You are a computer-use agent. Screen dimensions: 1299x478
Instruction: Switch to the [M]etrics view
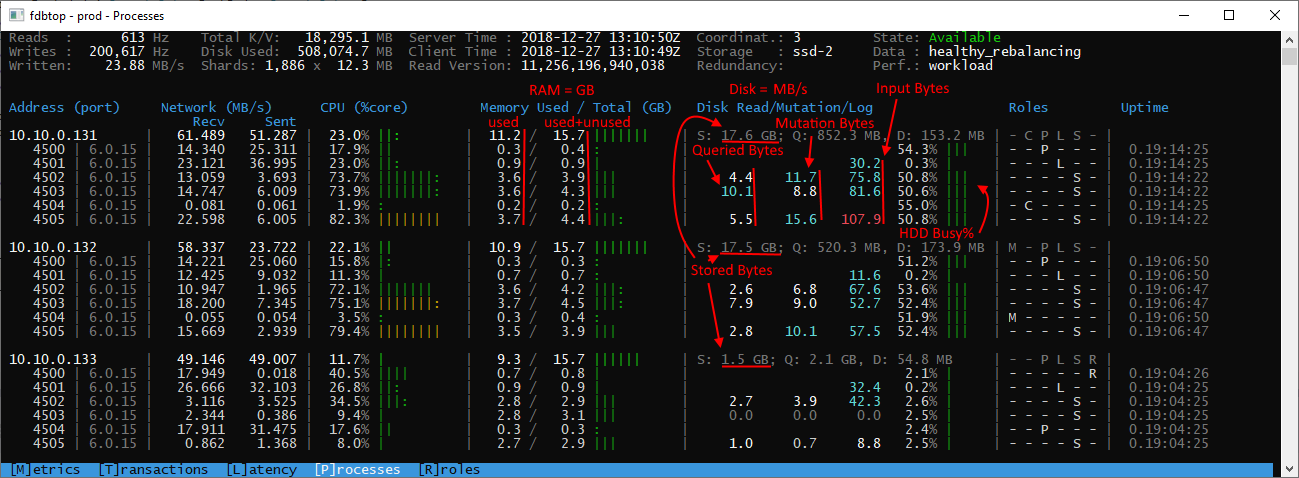[x=45, y=469]
